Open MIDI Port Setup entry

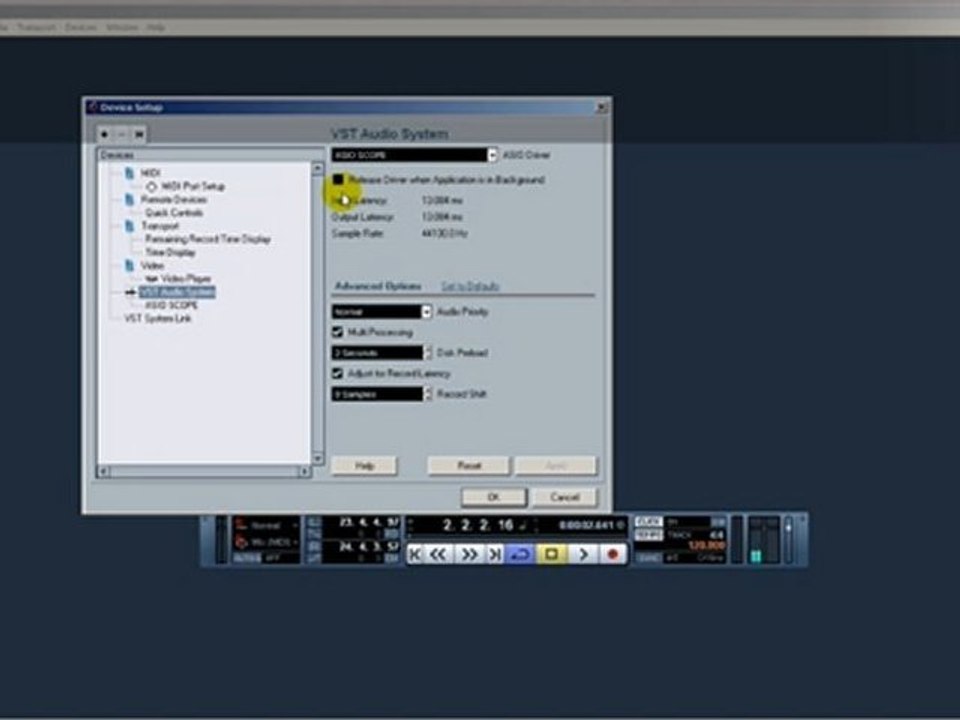pos(193,186)
